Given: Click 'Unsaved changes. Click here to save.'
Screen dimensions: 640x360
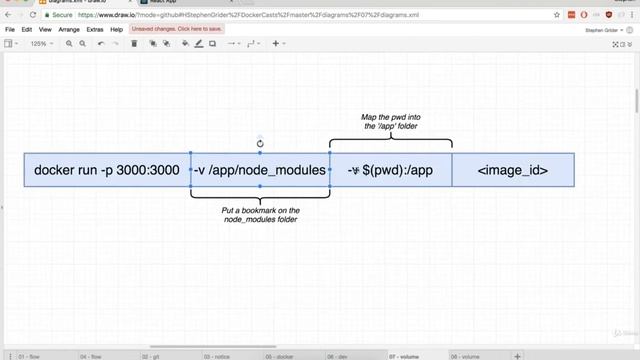Looking at the screenshot, I should pos(177,29).
